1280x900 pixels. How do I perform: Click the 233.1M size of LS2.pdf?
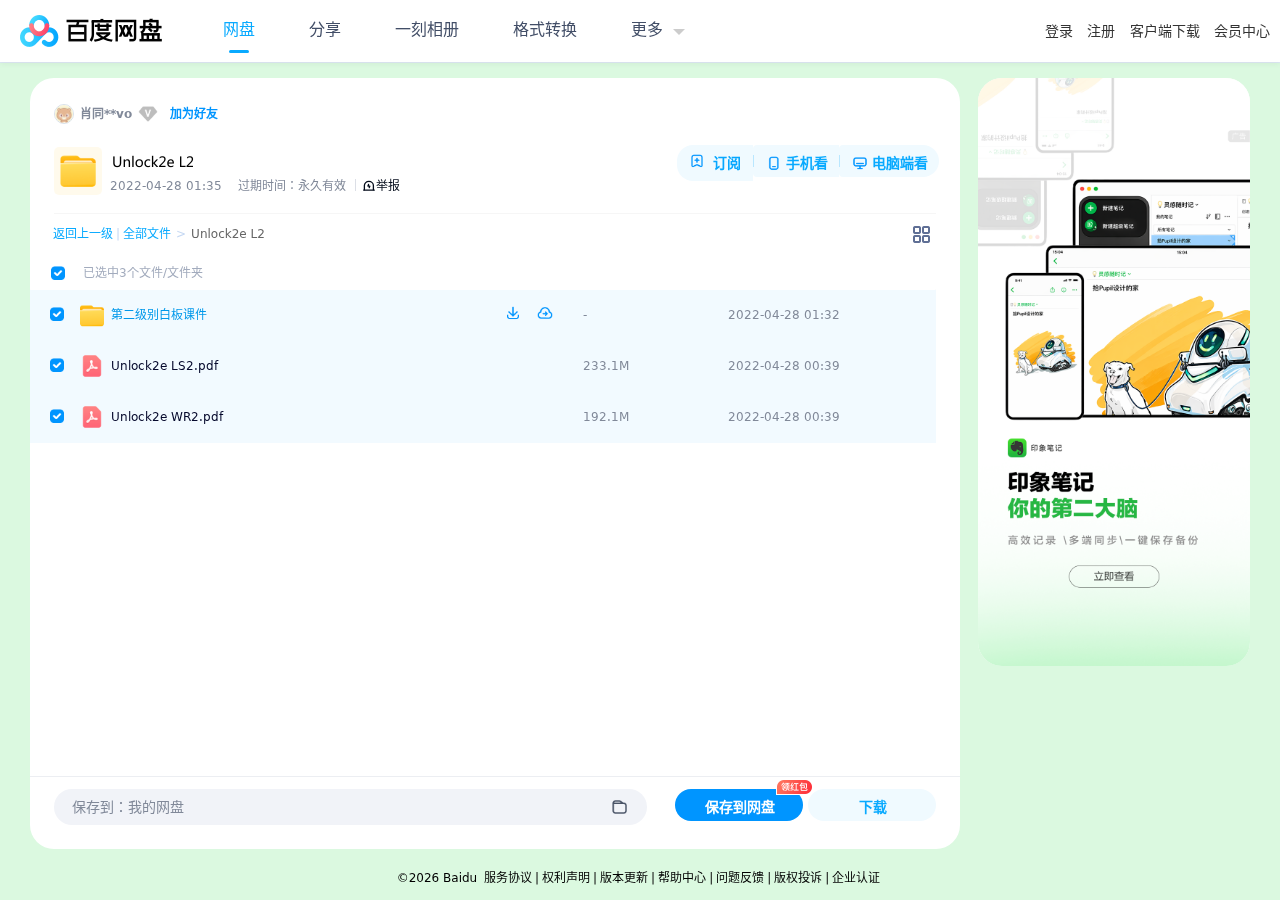[606, 366]
